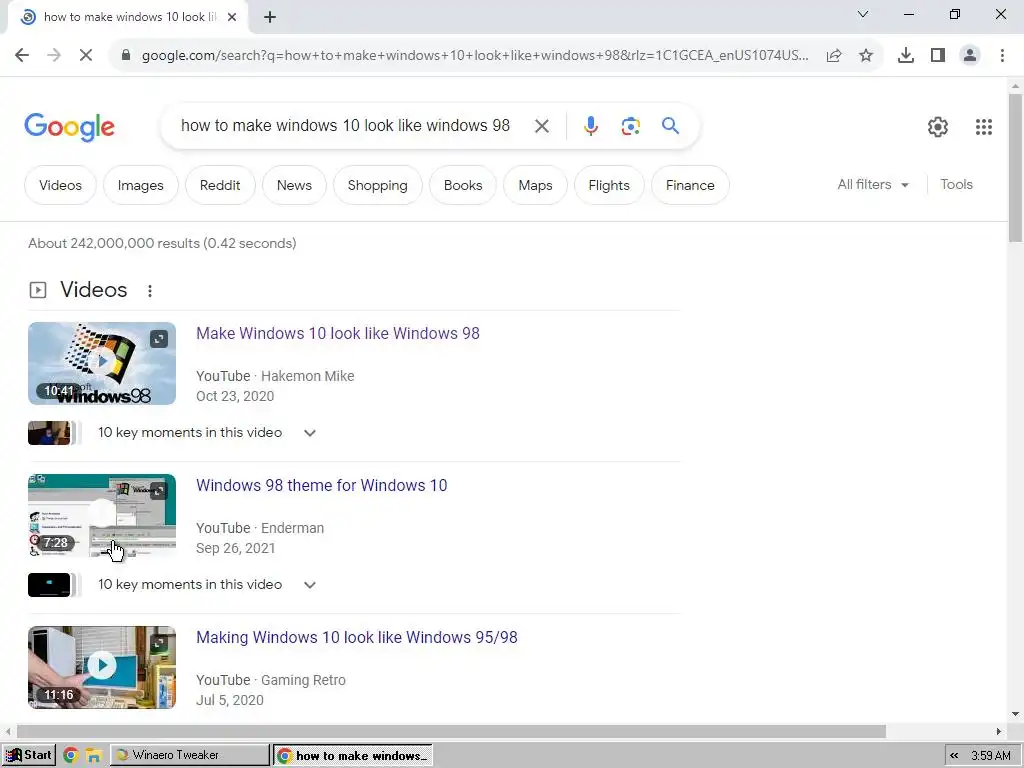
Task: Play the Gaming Retro video thumbnail
Action: (102, 667)
